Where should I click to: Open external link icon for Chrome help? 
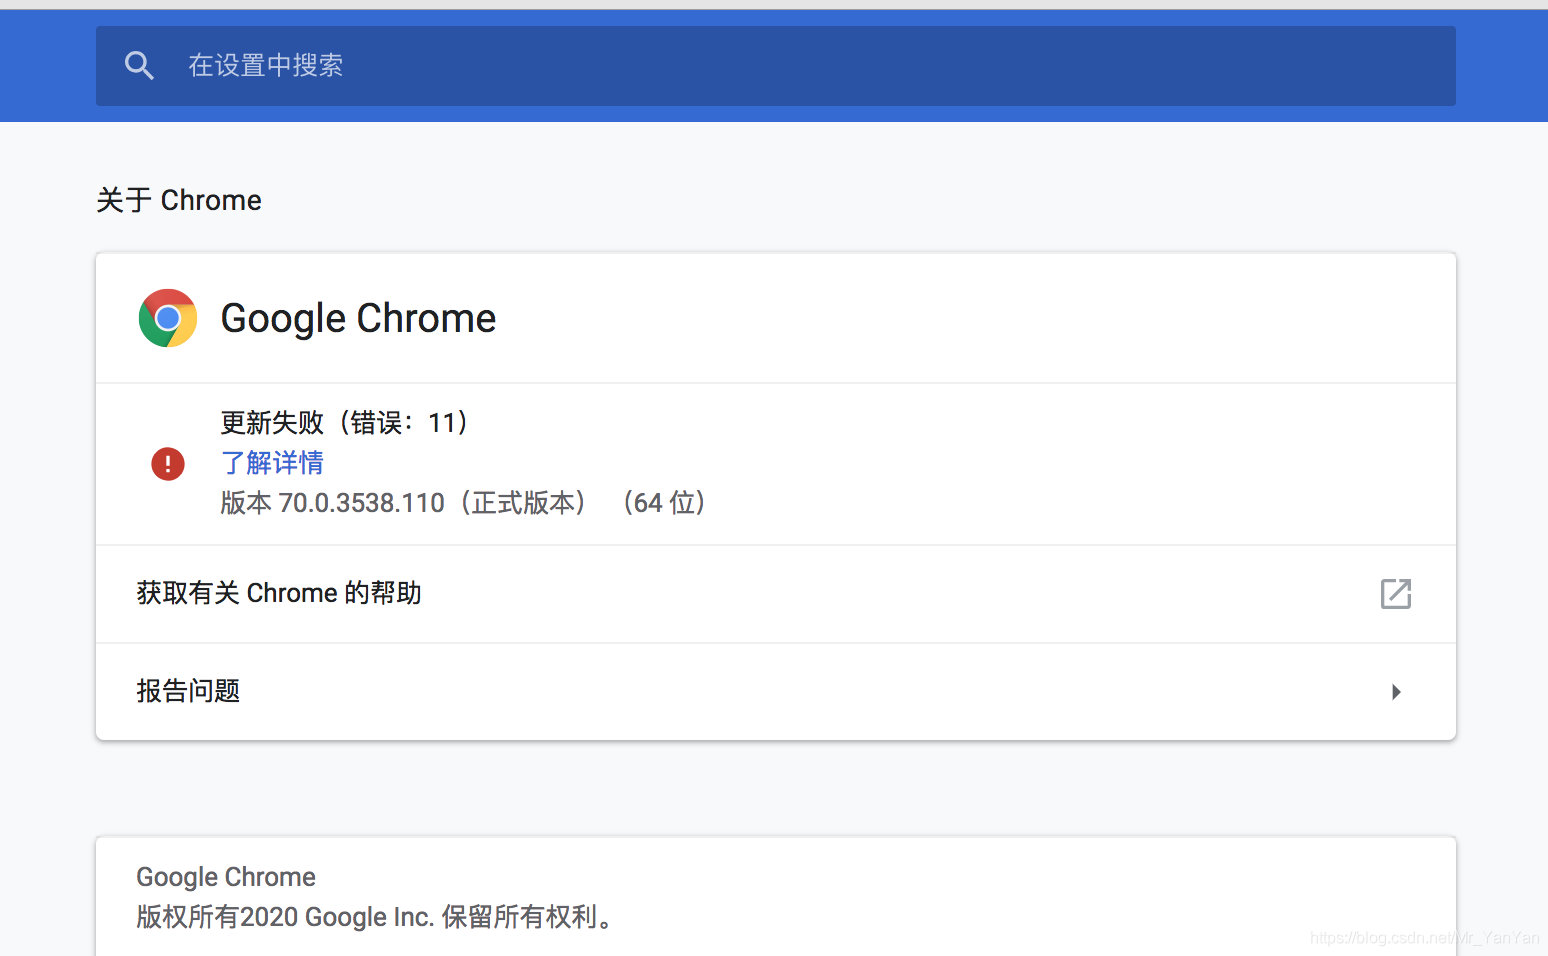(x=1395, y=594)
